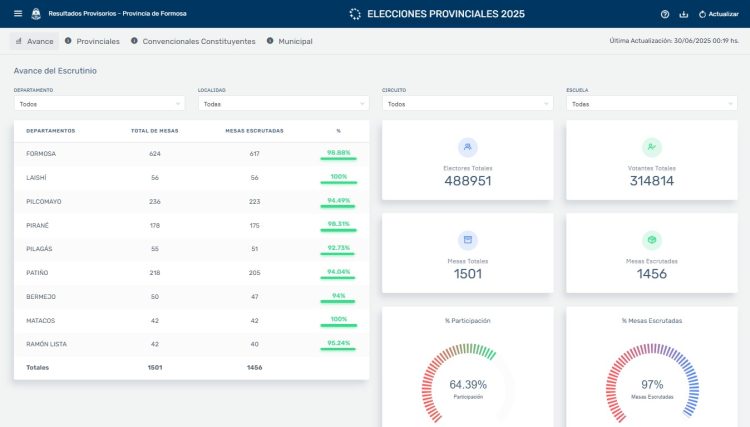
Task: Expand the Departamento dropdown
Action: (99, 104)
